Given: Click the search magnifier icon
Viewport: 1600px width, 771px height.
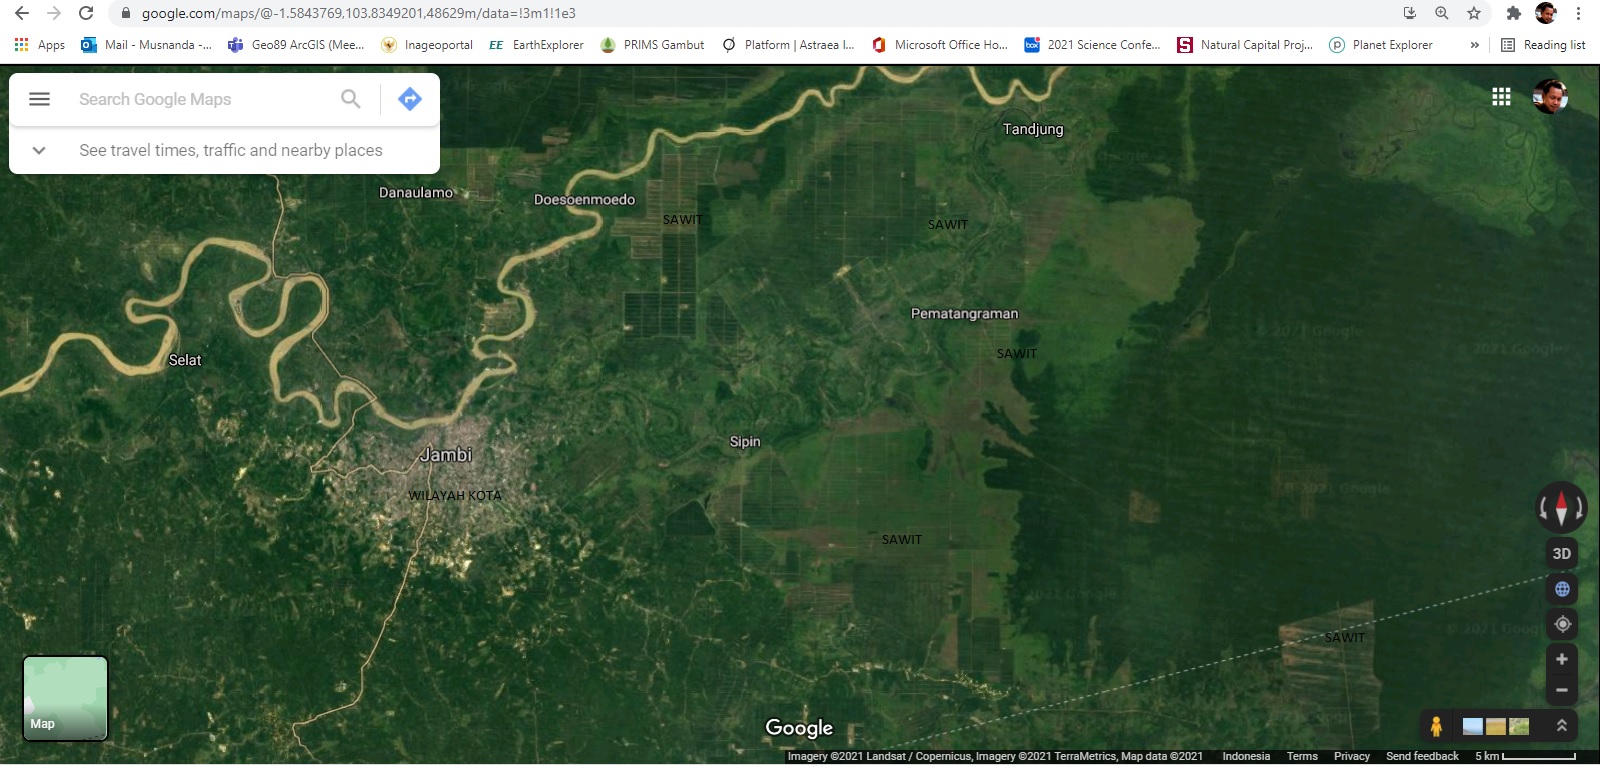Looking at the screenshot, I should [350, 99].
